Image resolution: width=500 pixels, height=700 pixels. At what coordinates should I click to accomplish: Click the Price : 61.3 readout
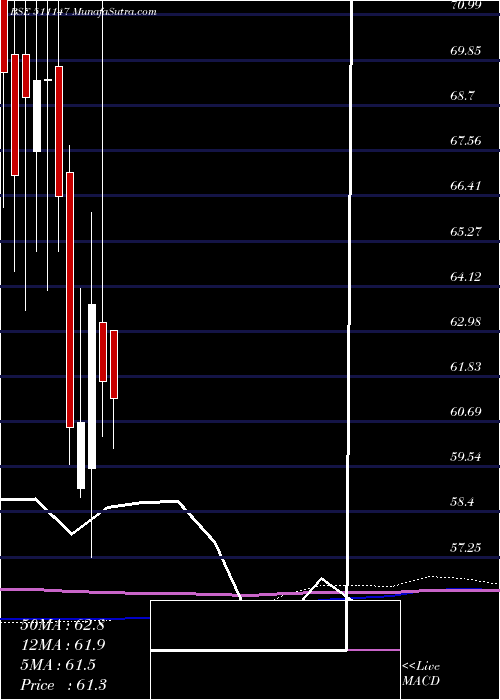coord(63,685)
